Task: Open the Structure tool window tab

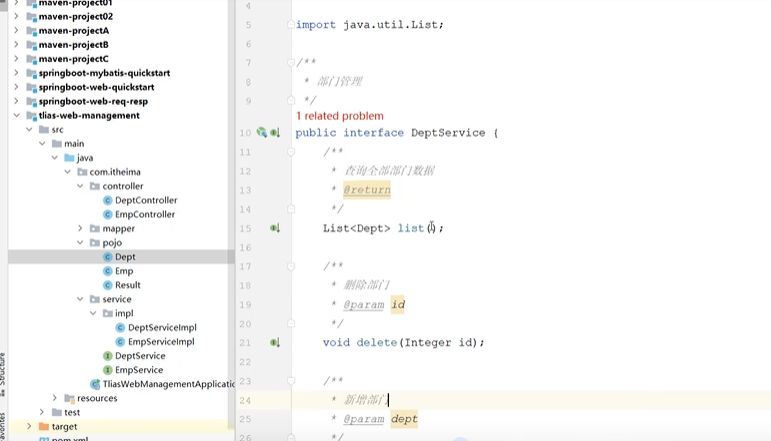Action: click(3, 374)
